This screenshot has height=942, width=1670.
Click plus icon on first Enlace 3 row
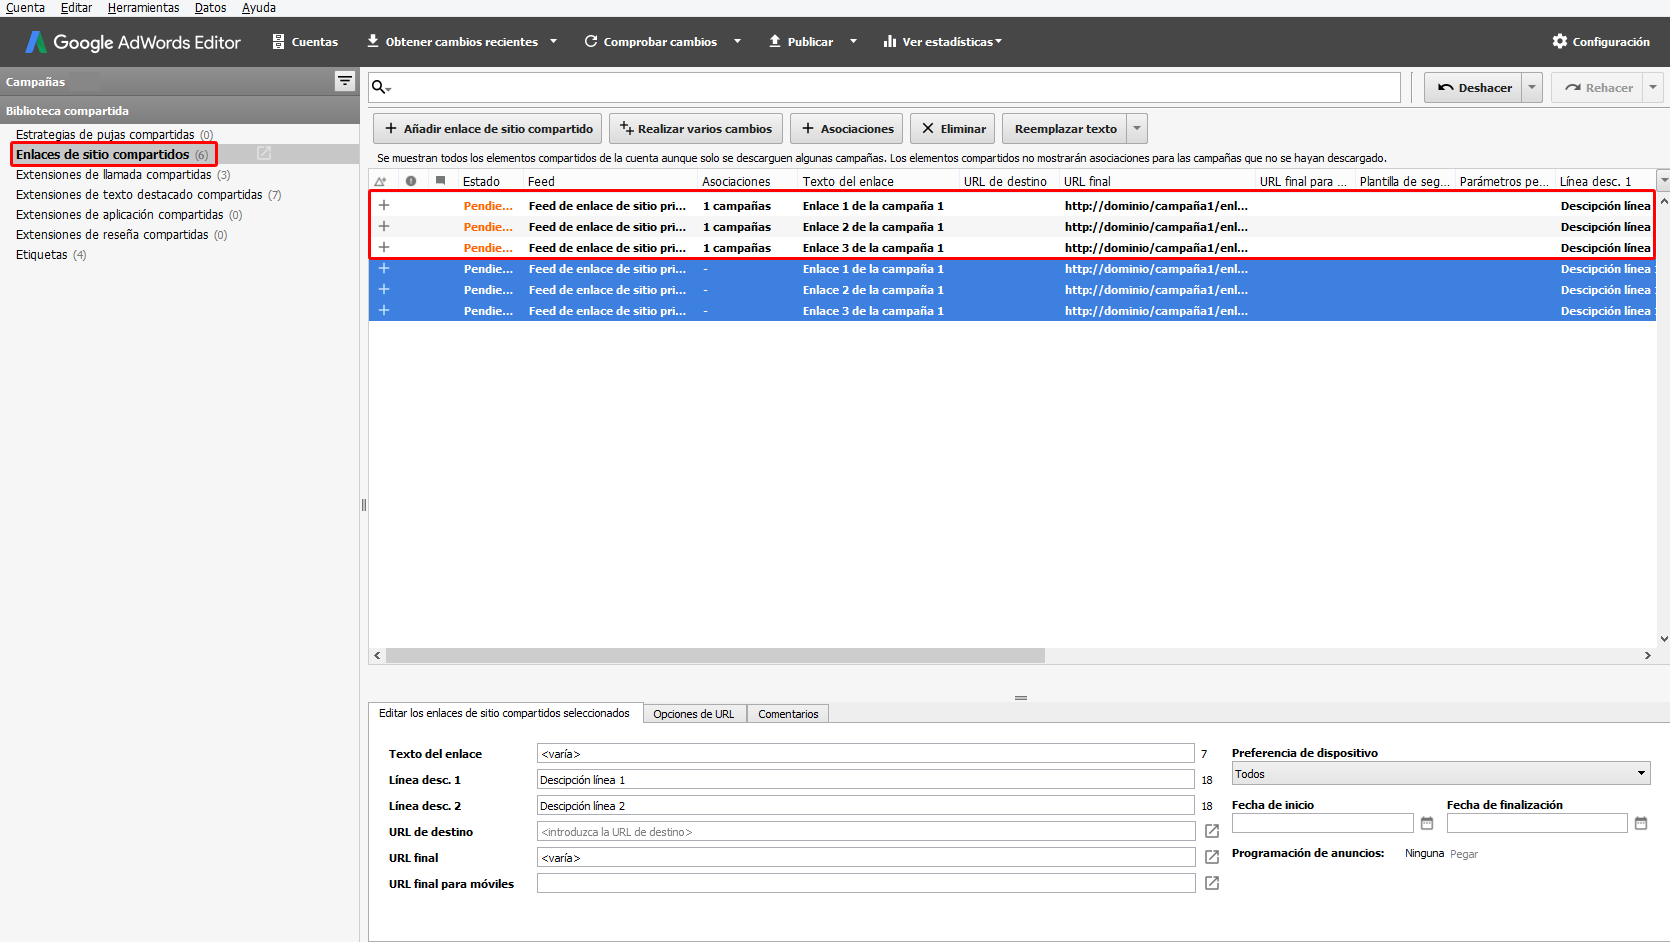(384, 247)
